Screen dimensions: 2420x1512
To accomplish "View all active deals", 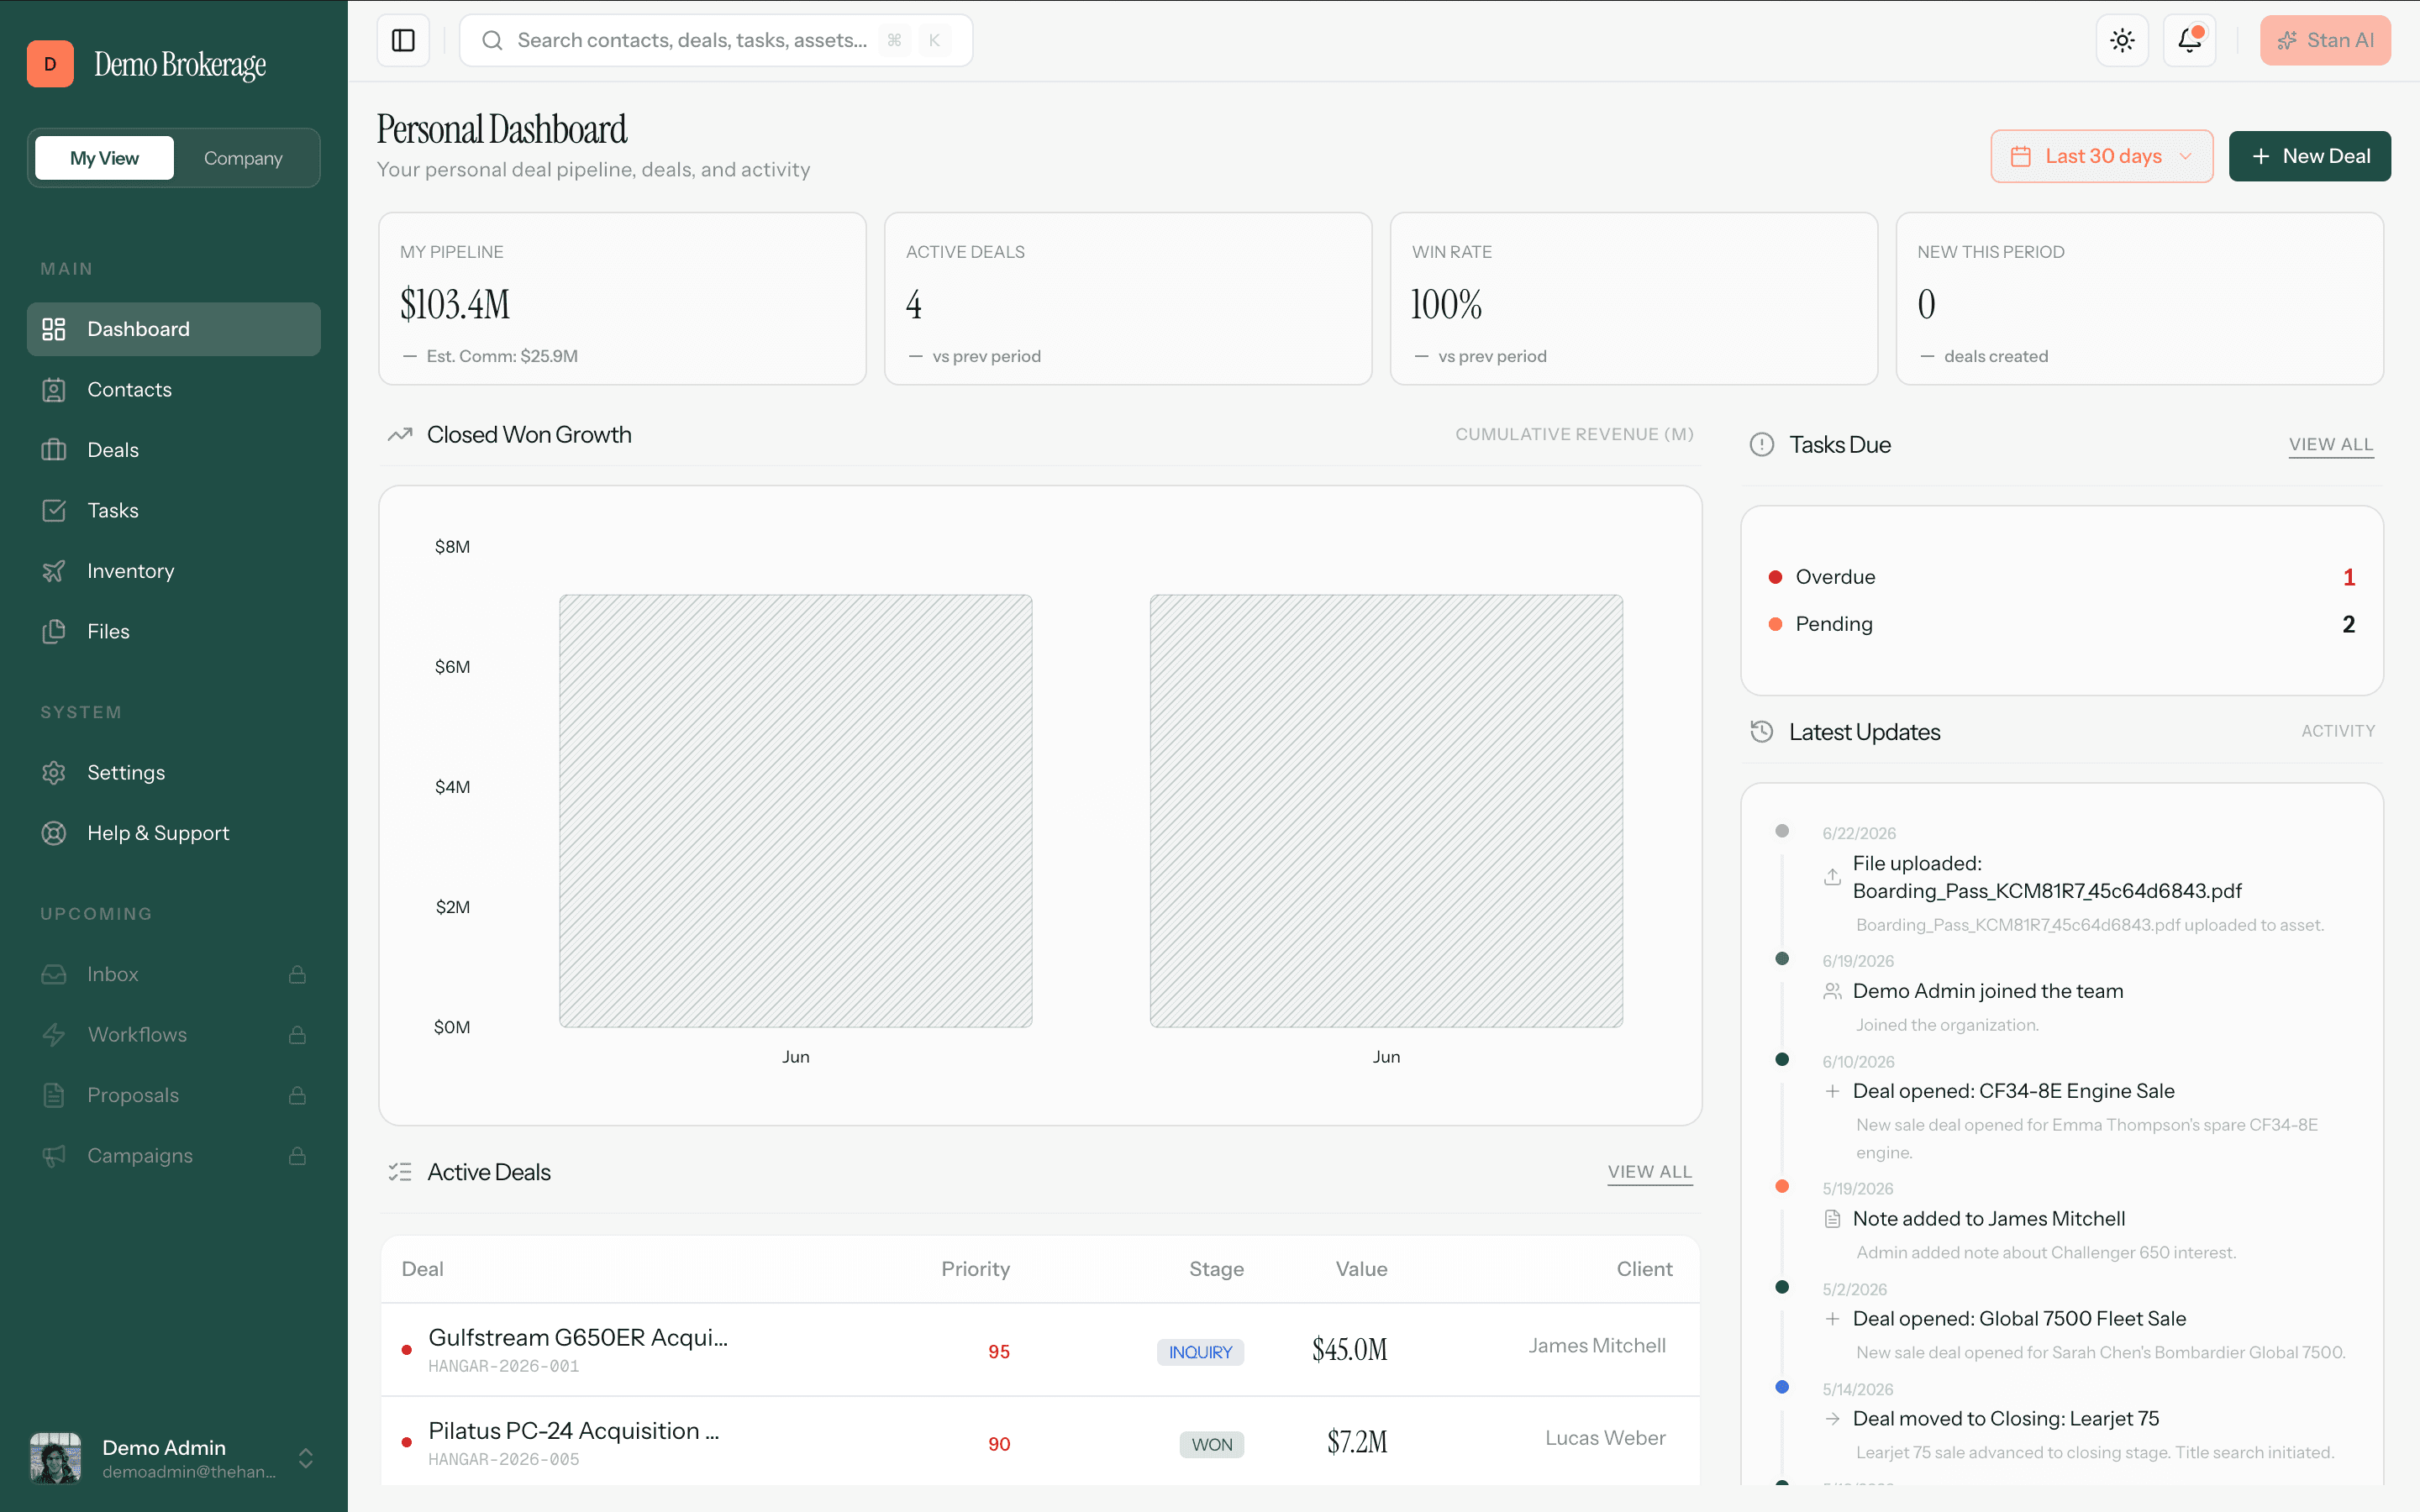I will [x=1650, y=1172].
